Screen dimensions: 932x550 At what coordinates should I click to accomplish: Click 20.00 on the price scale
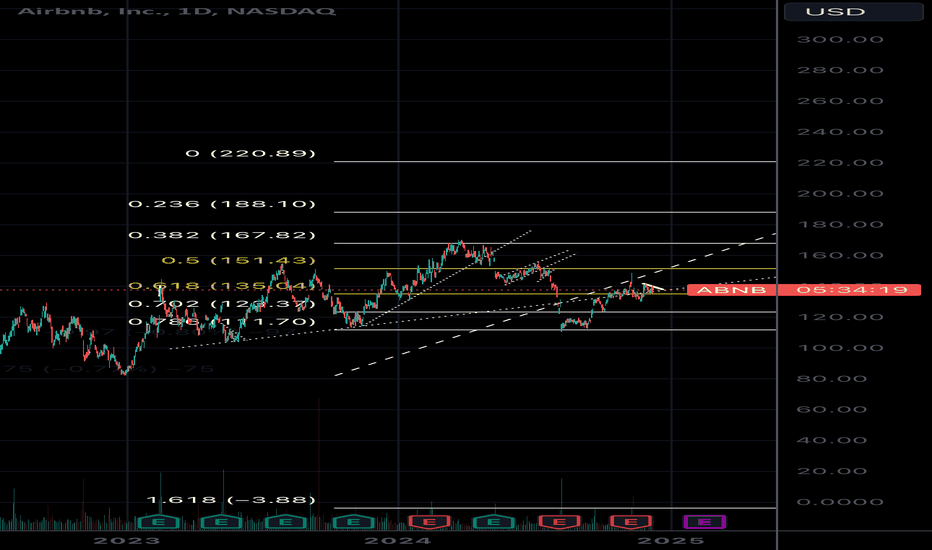coord(832,472)
